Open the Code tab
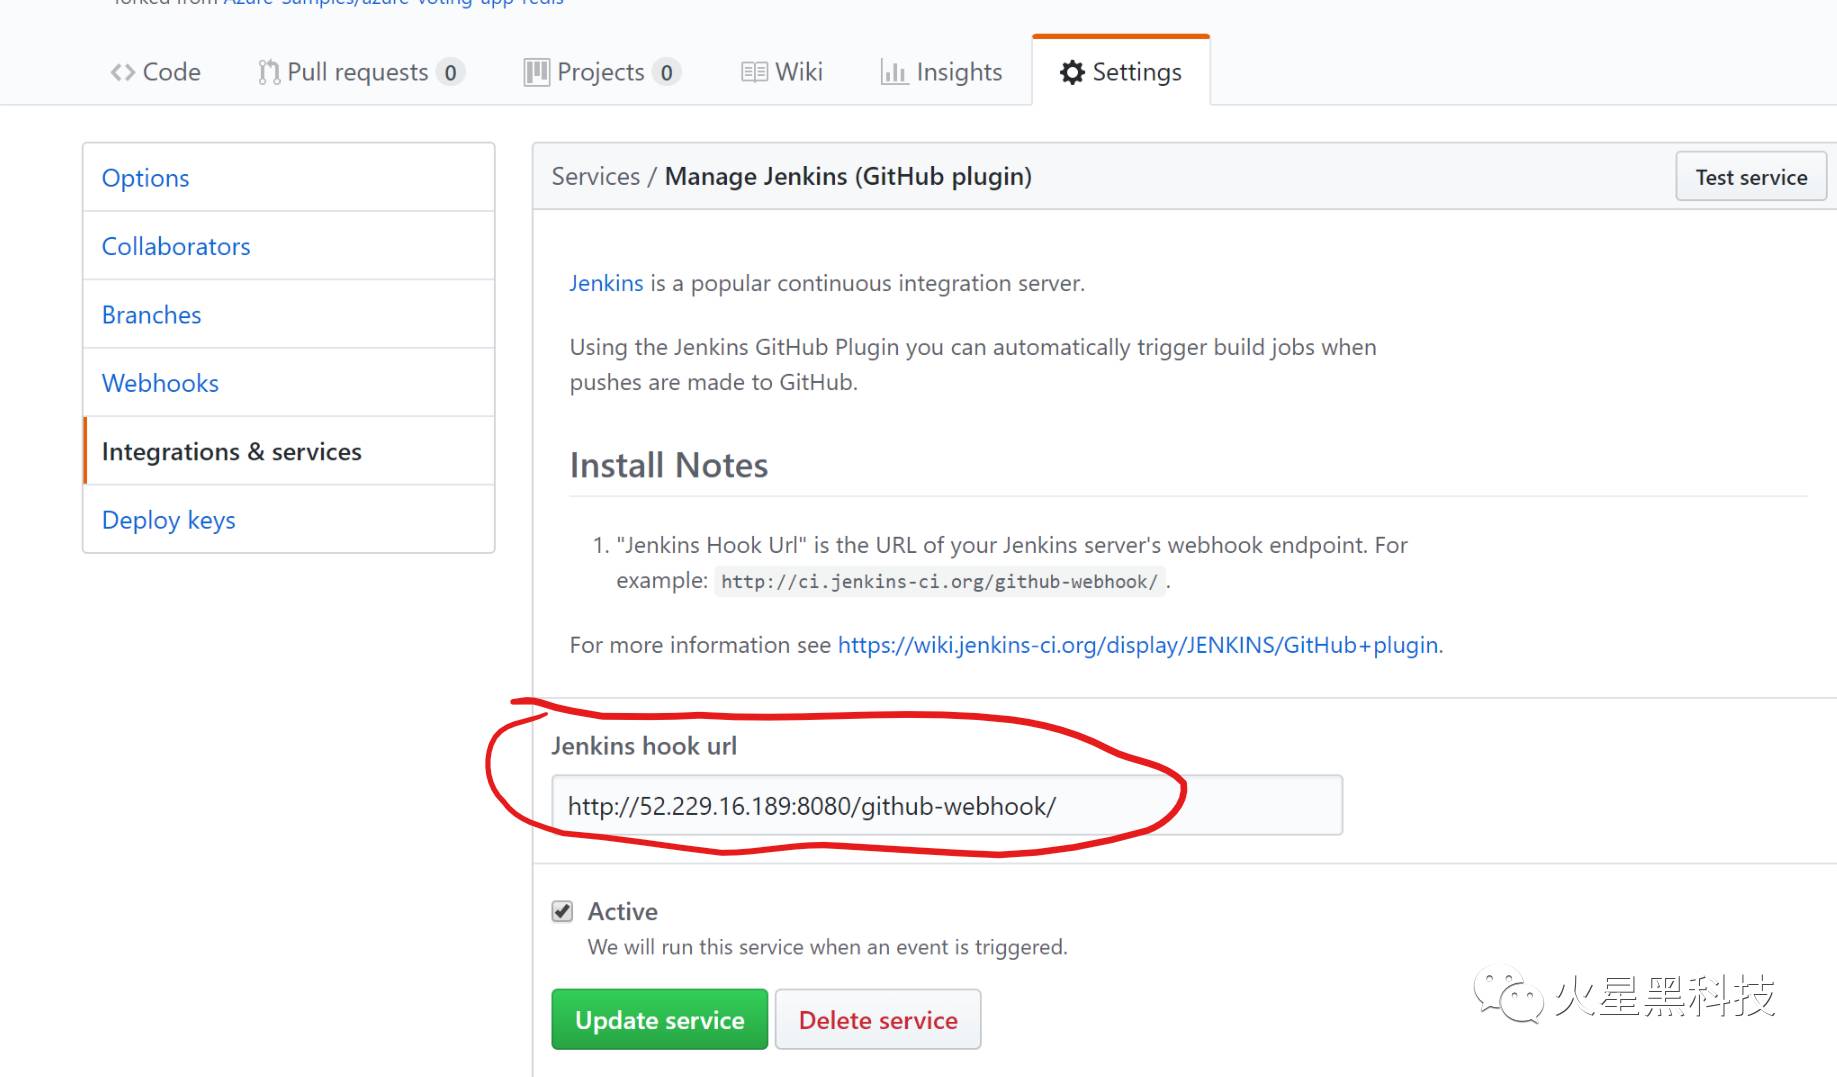This screenshot has width=1837, height=1077. pos(155,72)
